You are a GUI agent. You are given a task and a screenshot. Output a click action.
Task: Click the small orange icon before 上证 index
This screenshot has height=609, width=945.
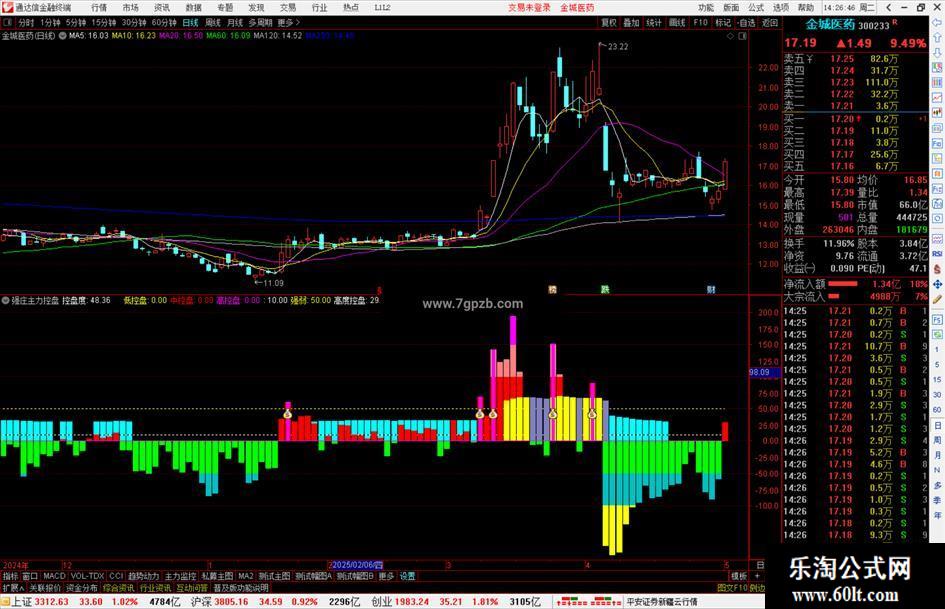click(x=5, y=602)
